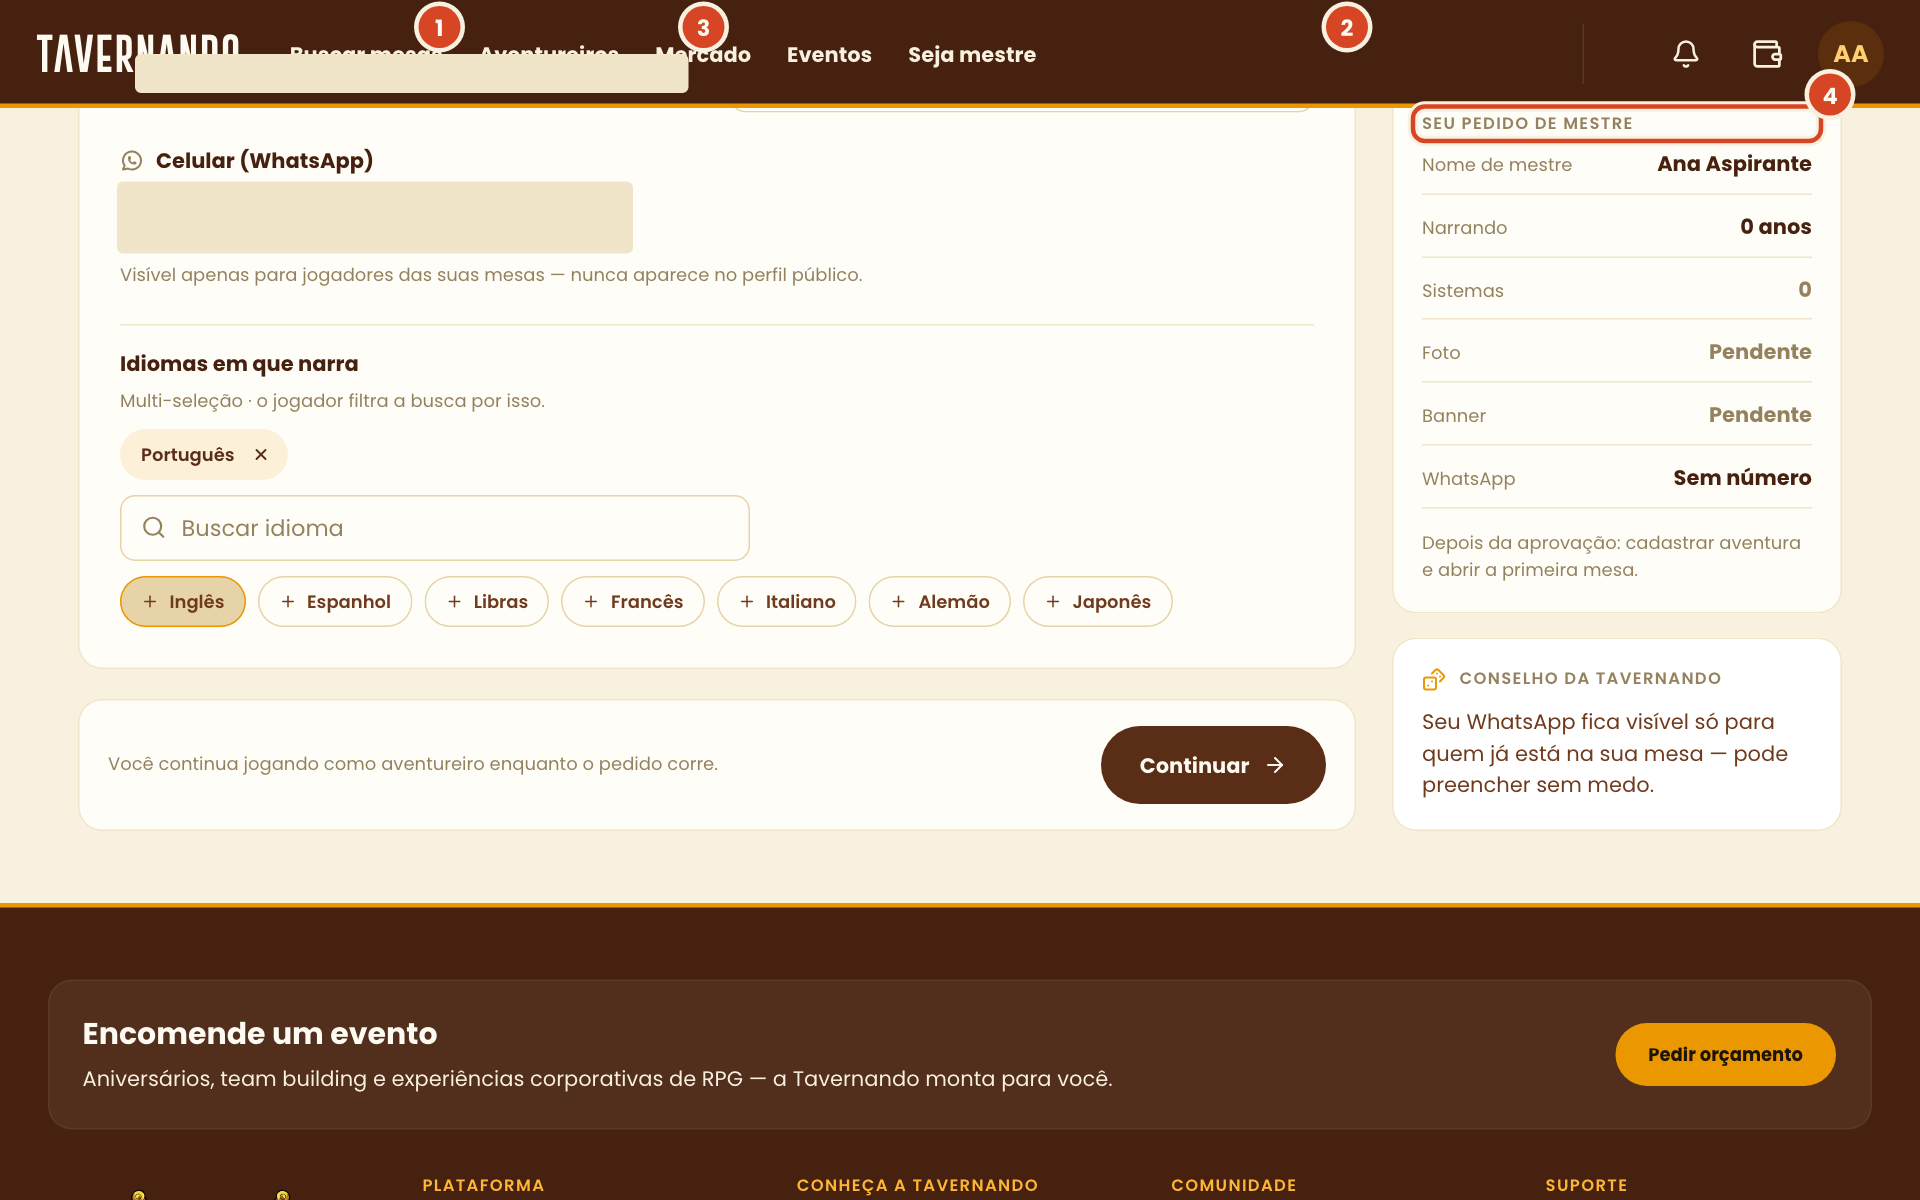Click the 'SUPORTE' footer heading

[x=1586, y=1185]
